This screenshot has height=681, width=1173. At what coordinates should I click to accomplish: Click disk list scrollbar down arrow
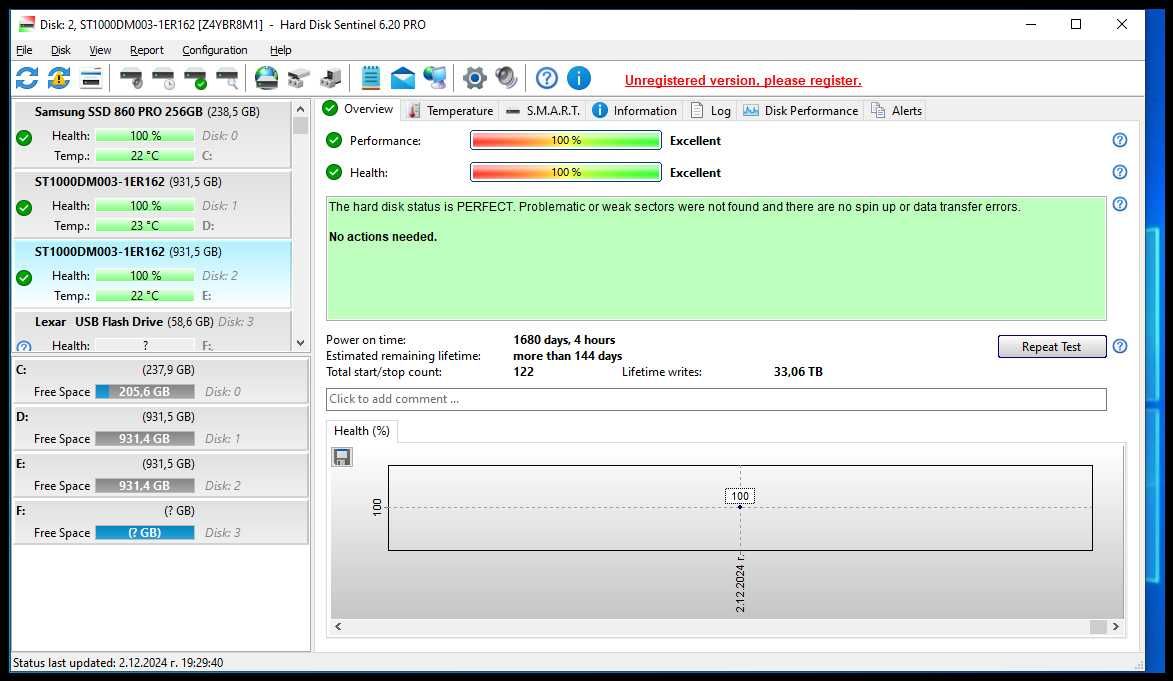coord(301,343)
